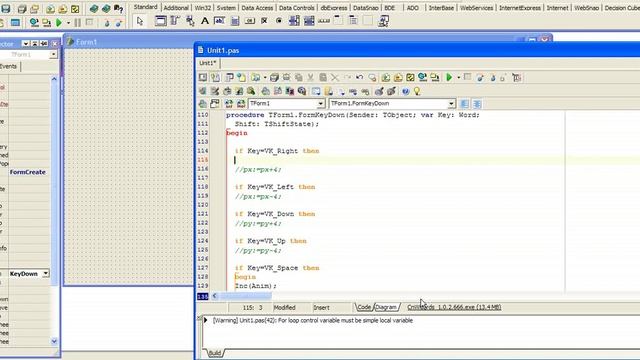640x360 pixels.
Task: Pick the RadioButton component in palette
Action: [279, 21]
